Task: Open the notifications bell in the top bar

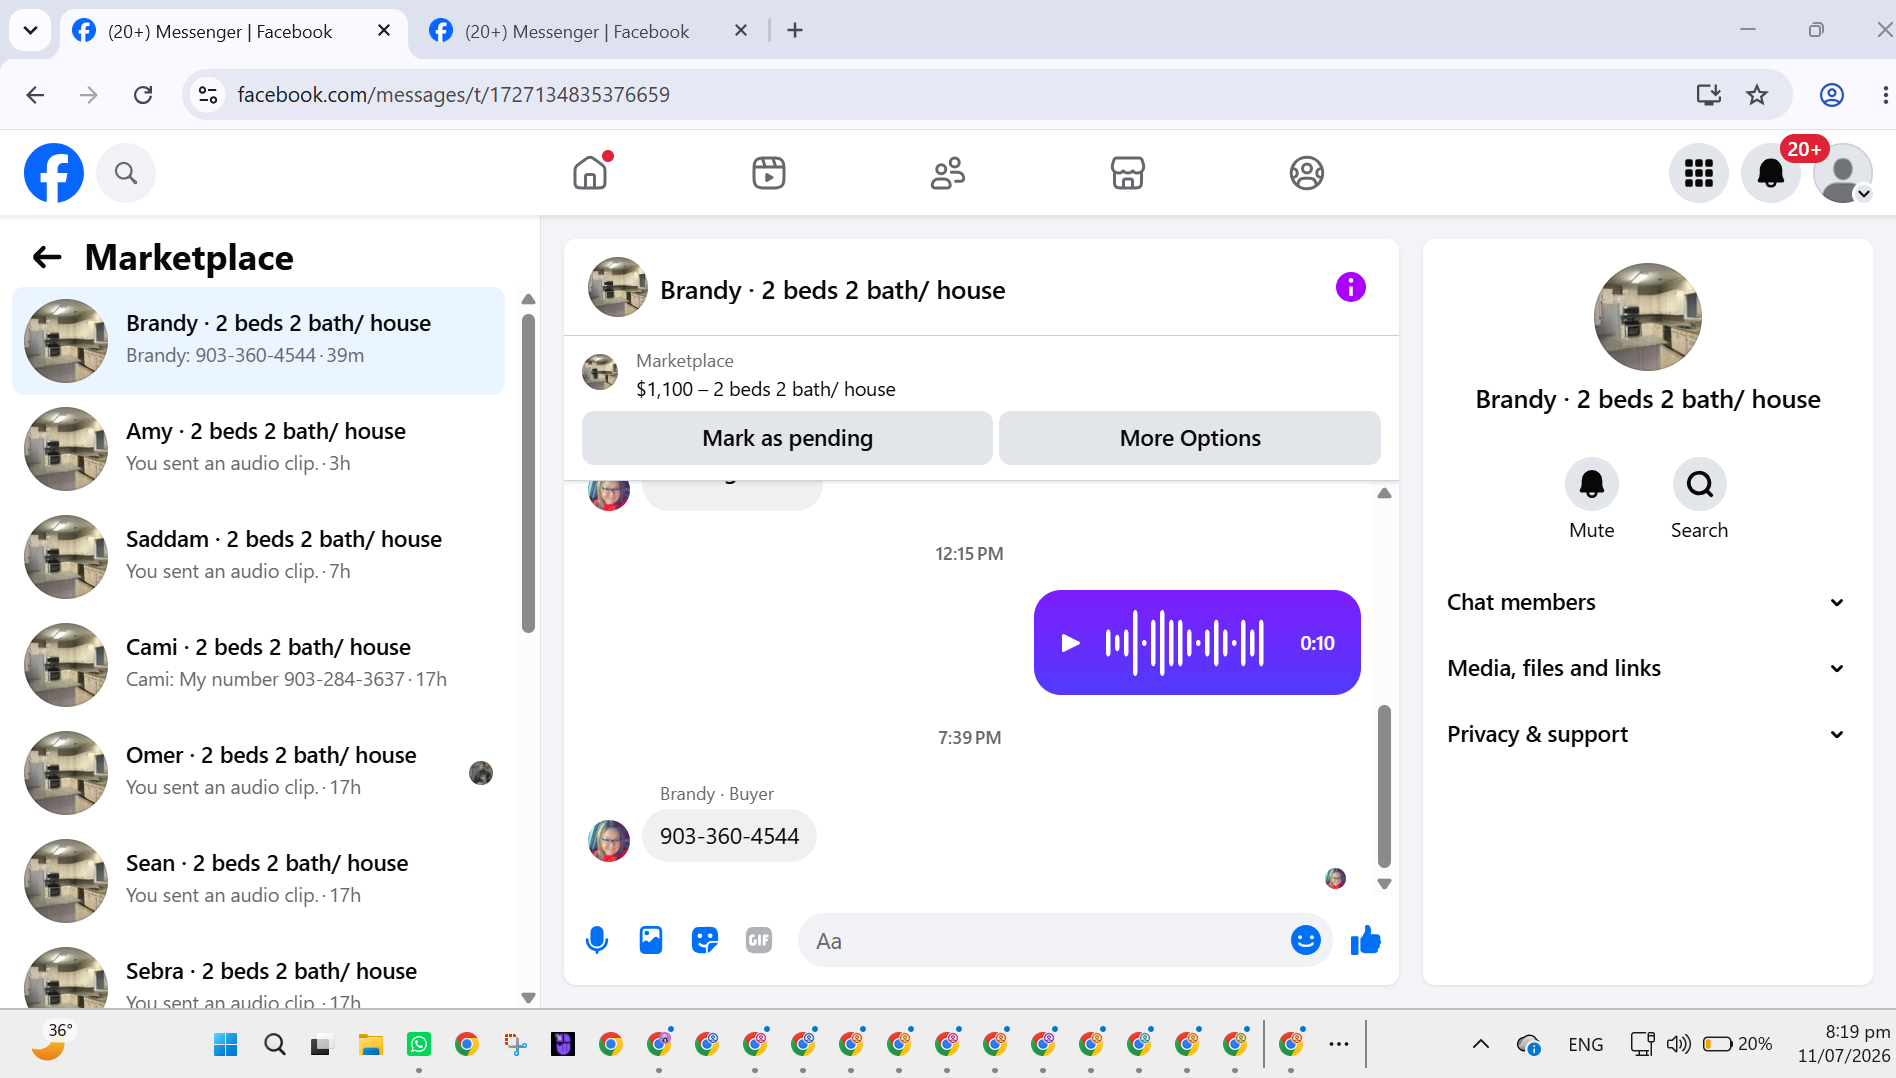Action: tap(1771, 173)
